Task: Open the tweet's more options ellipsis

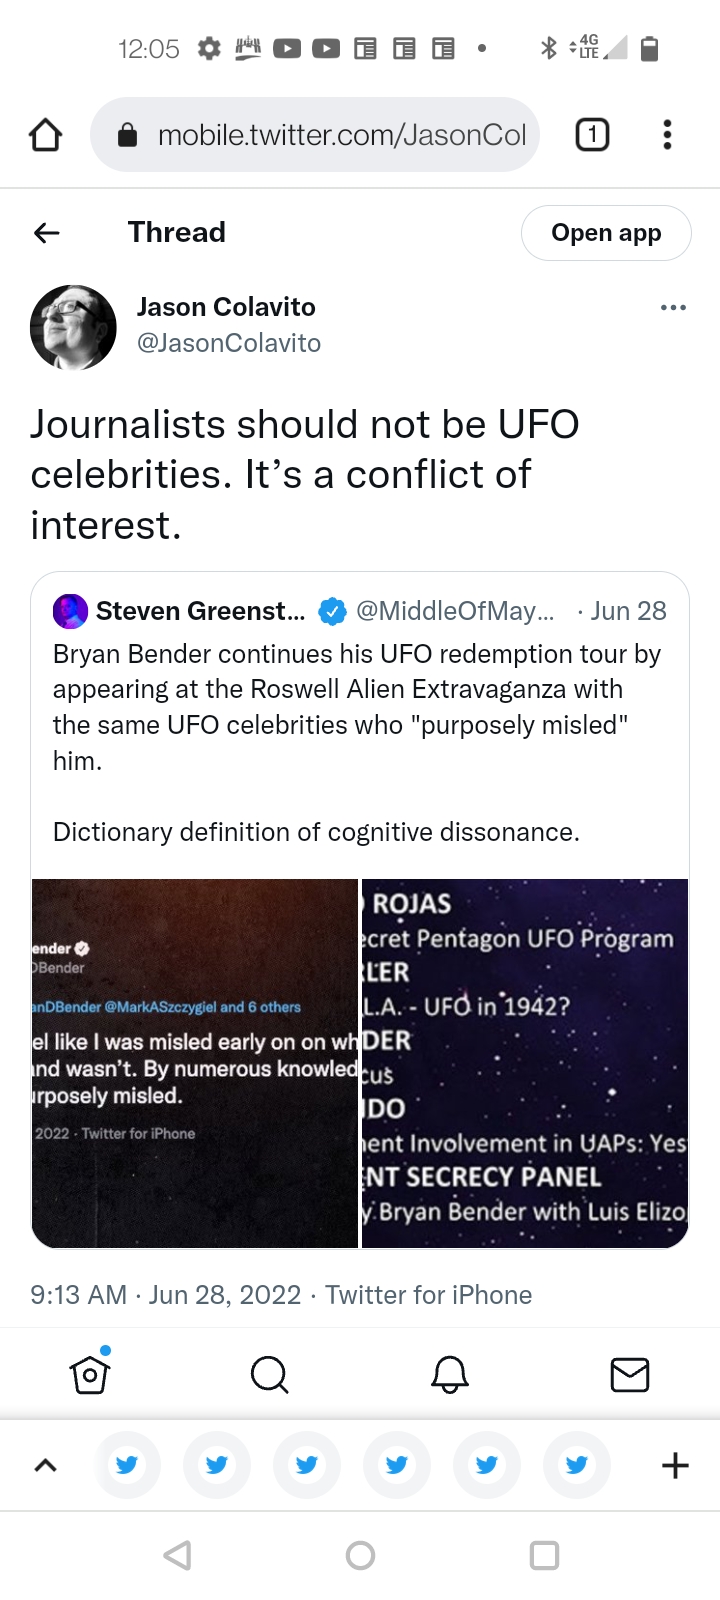Action: (673, 307)
